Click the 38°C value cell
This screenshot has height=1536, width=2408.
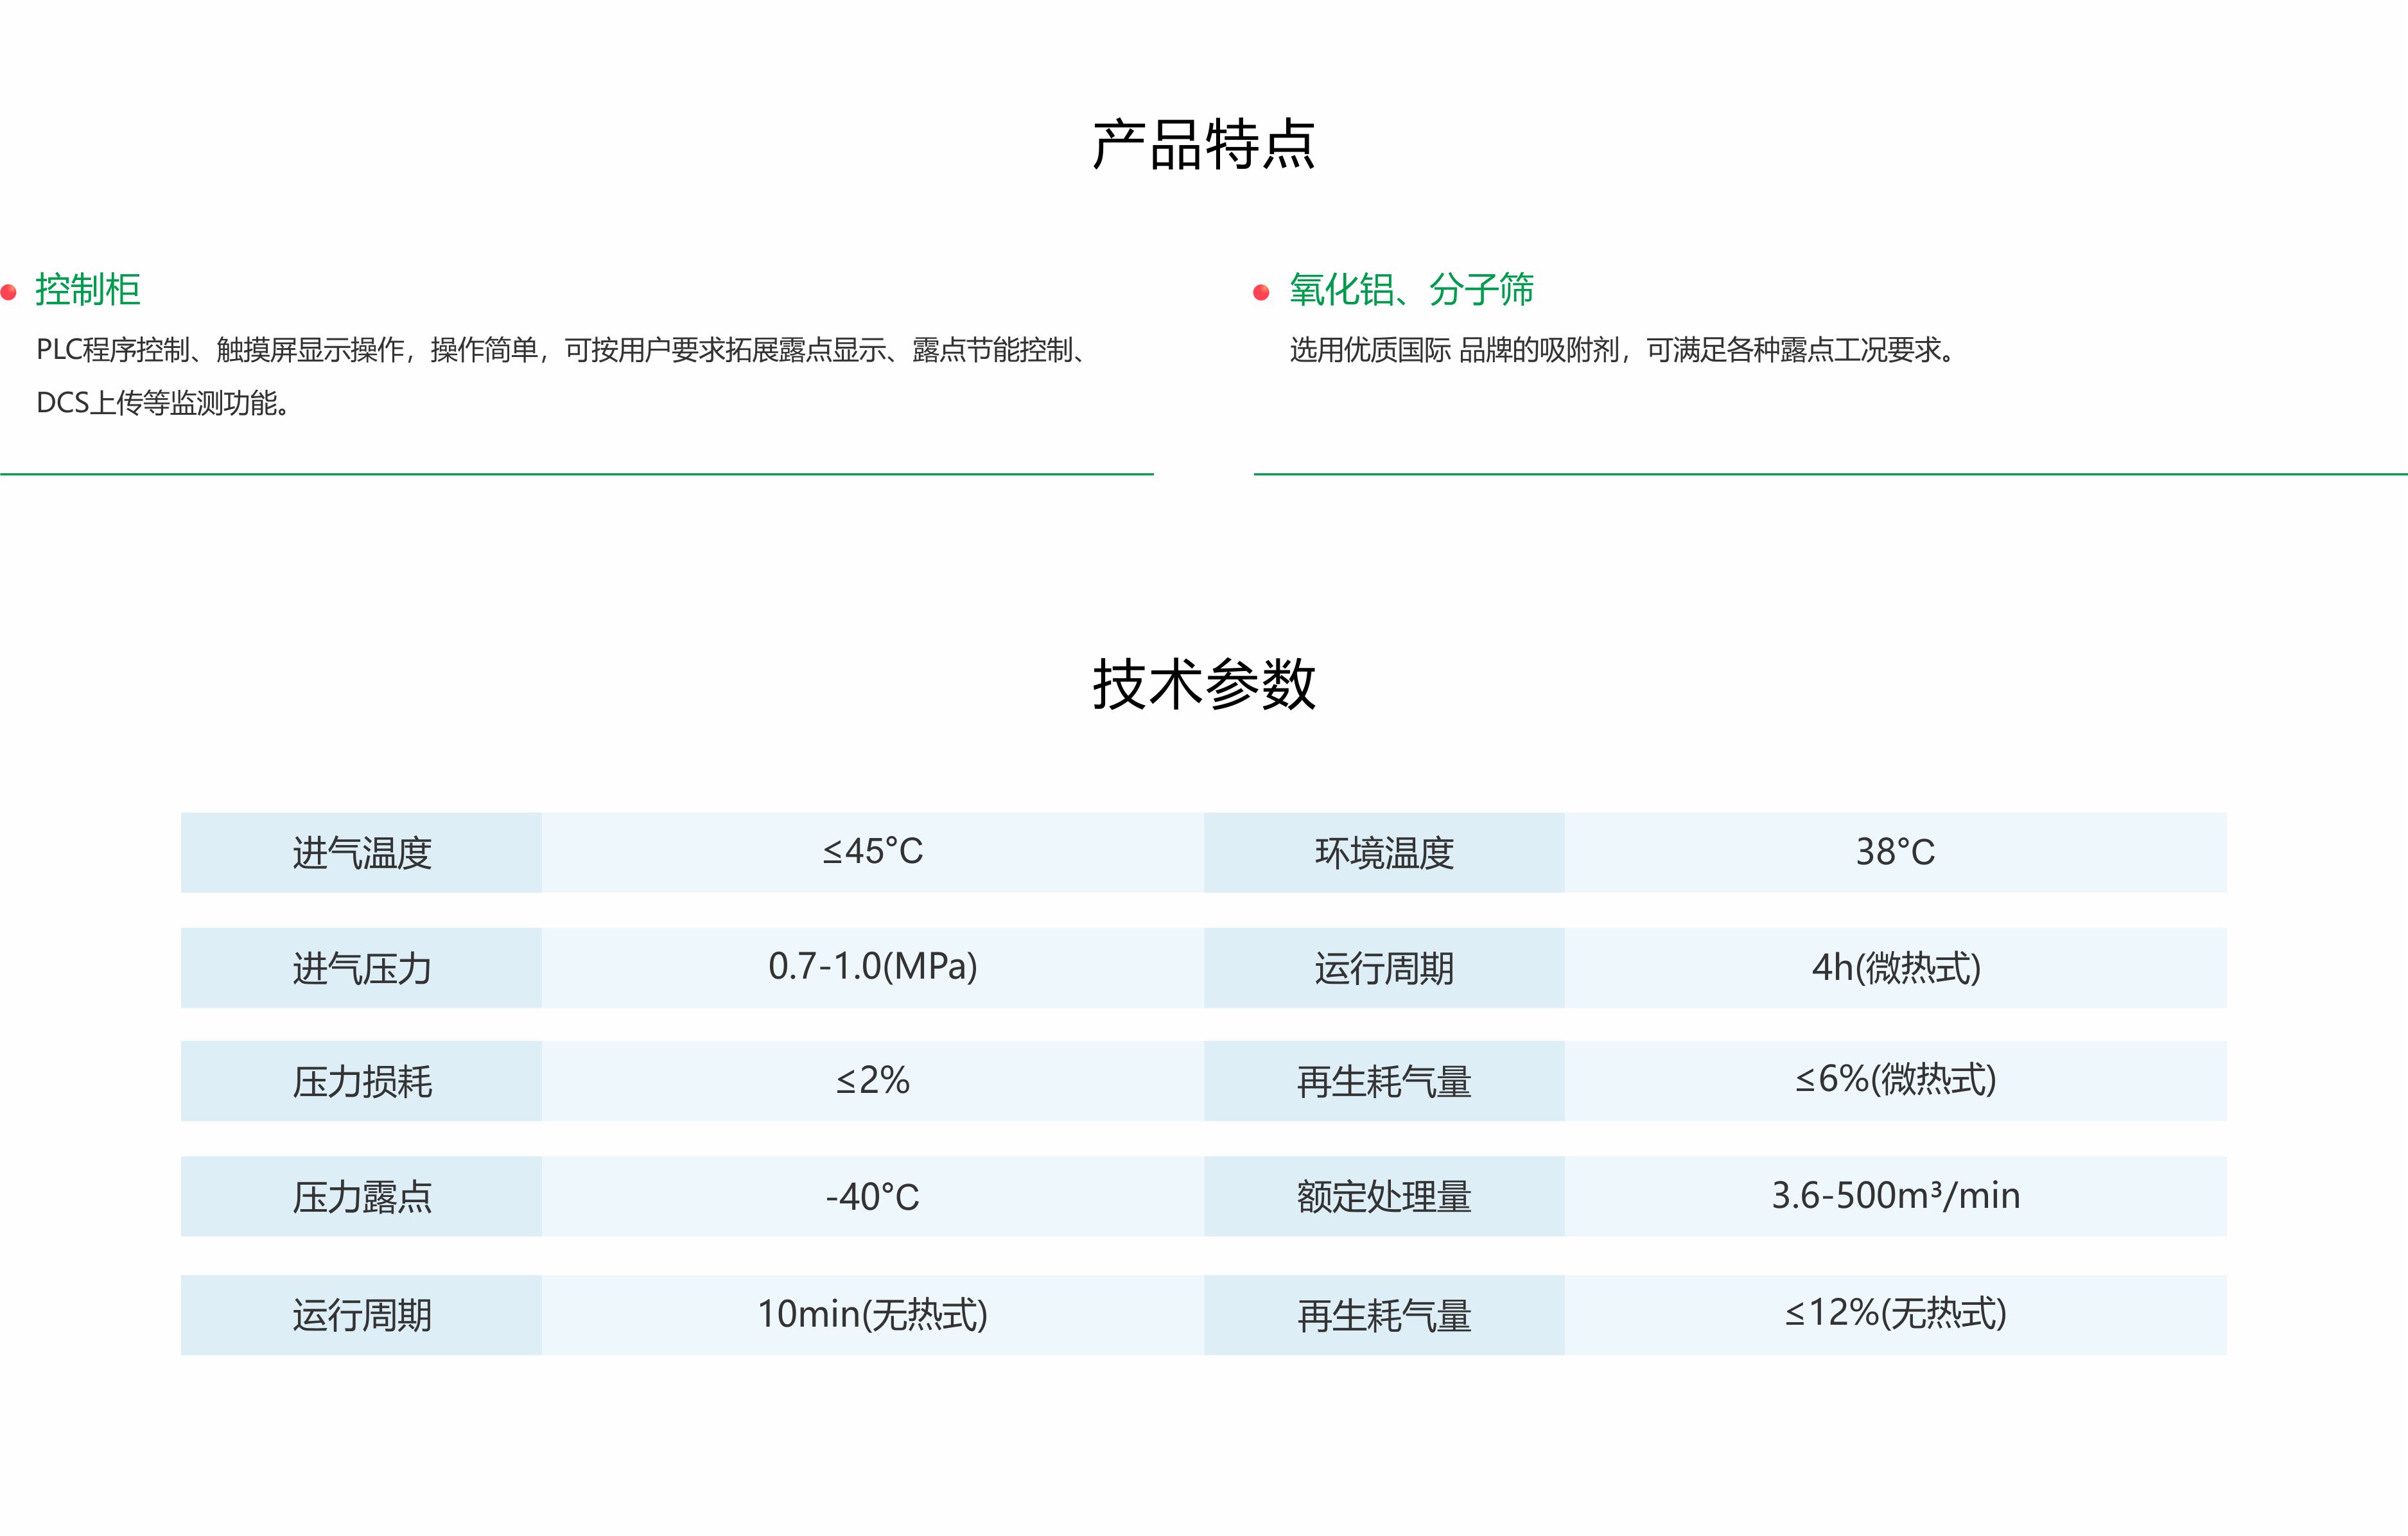point(1895,852)
